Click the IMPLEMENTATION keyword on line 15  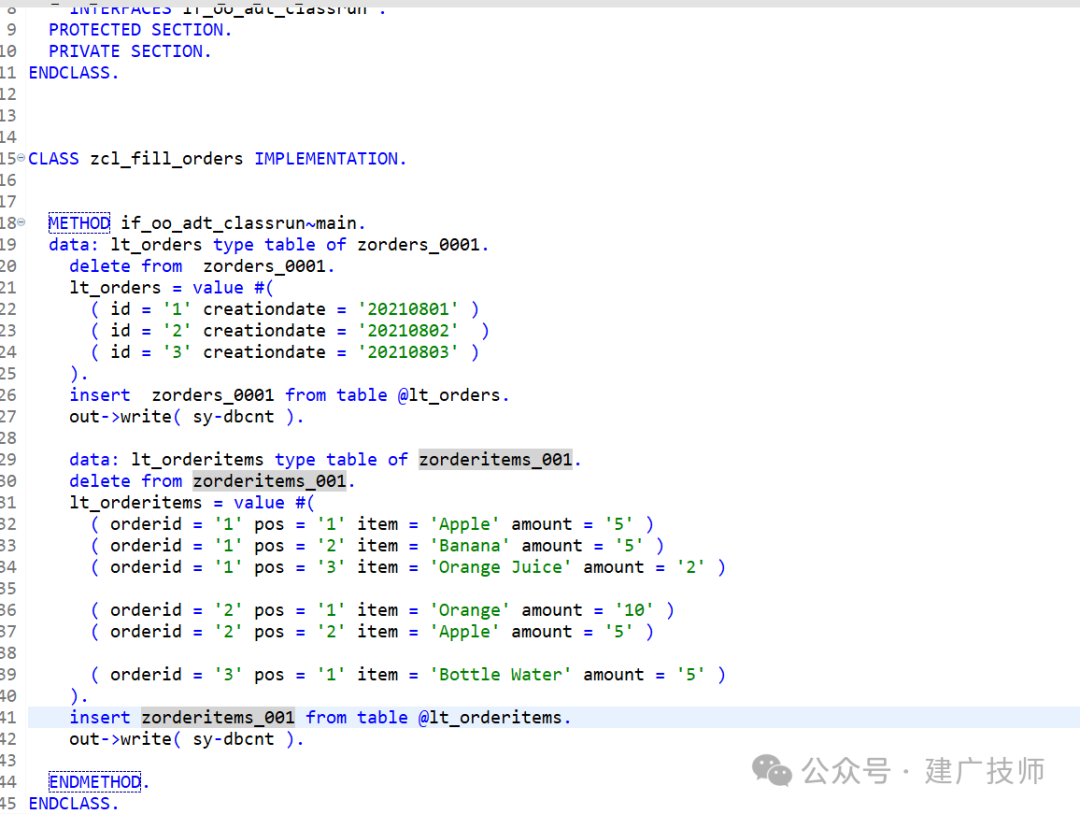(330, 159)
